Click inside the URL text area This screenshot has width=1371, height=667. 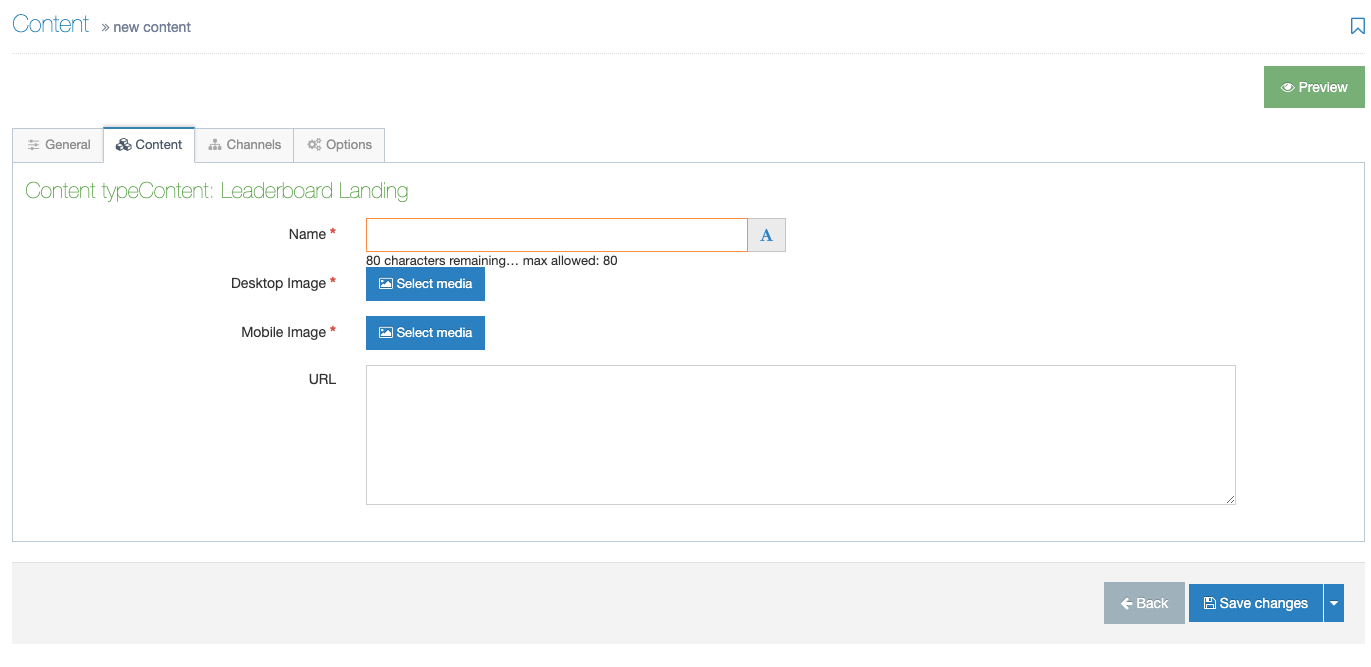800,435
